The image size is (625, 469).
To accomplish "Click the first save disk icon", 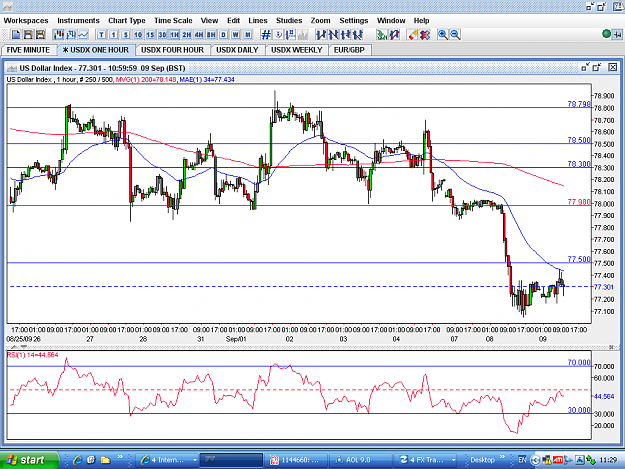I will [x=28, y=35].
